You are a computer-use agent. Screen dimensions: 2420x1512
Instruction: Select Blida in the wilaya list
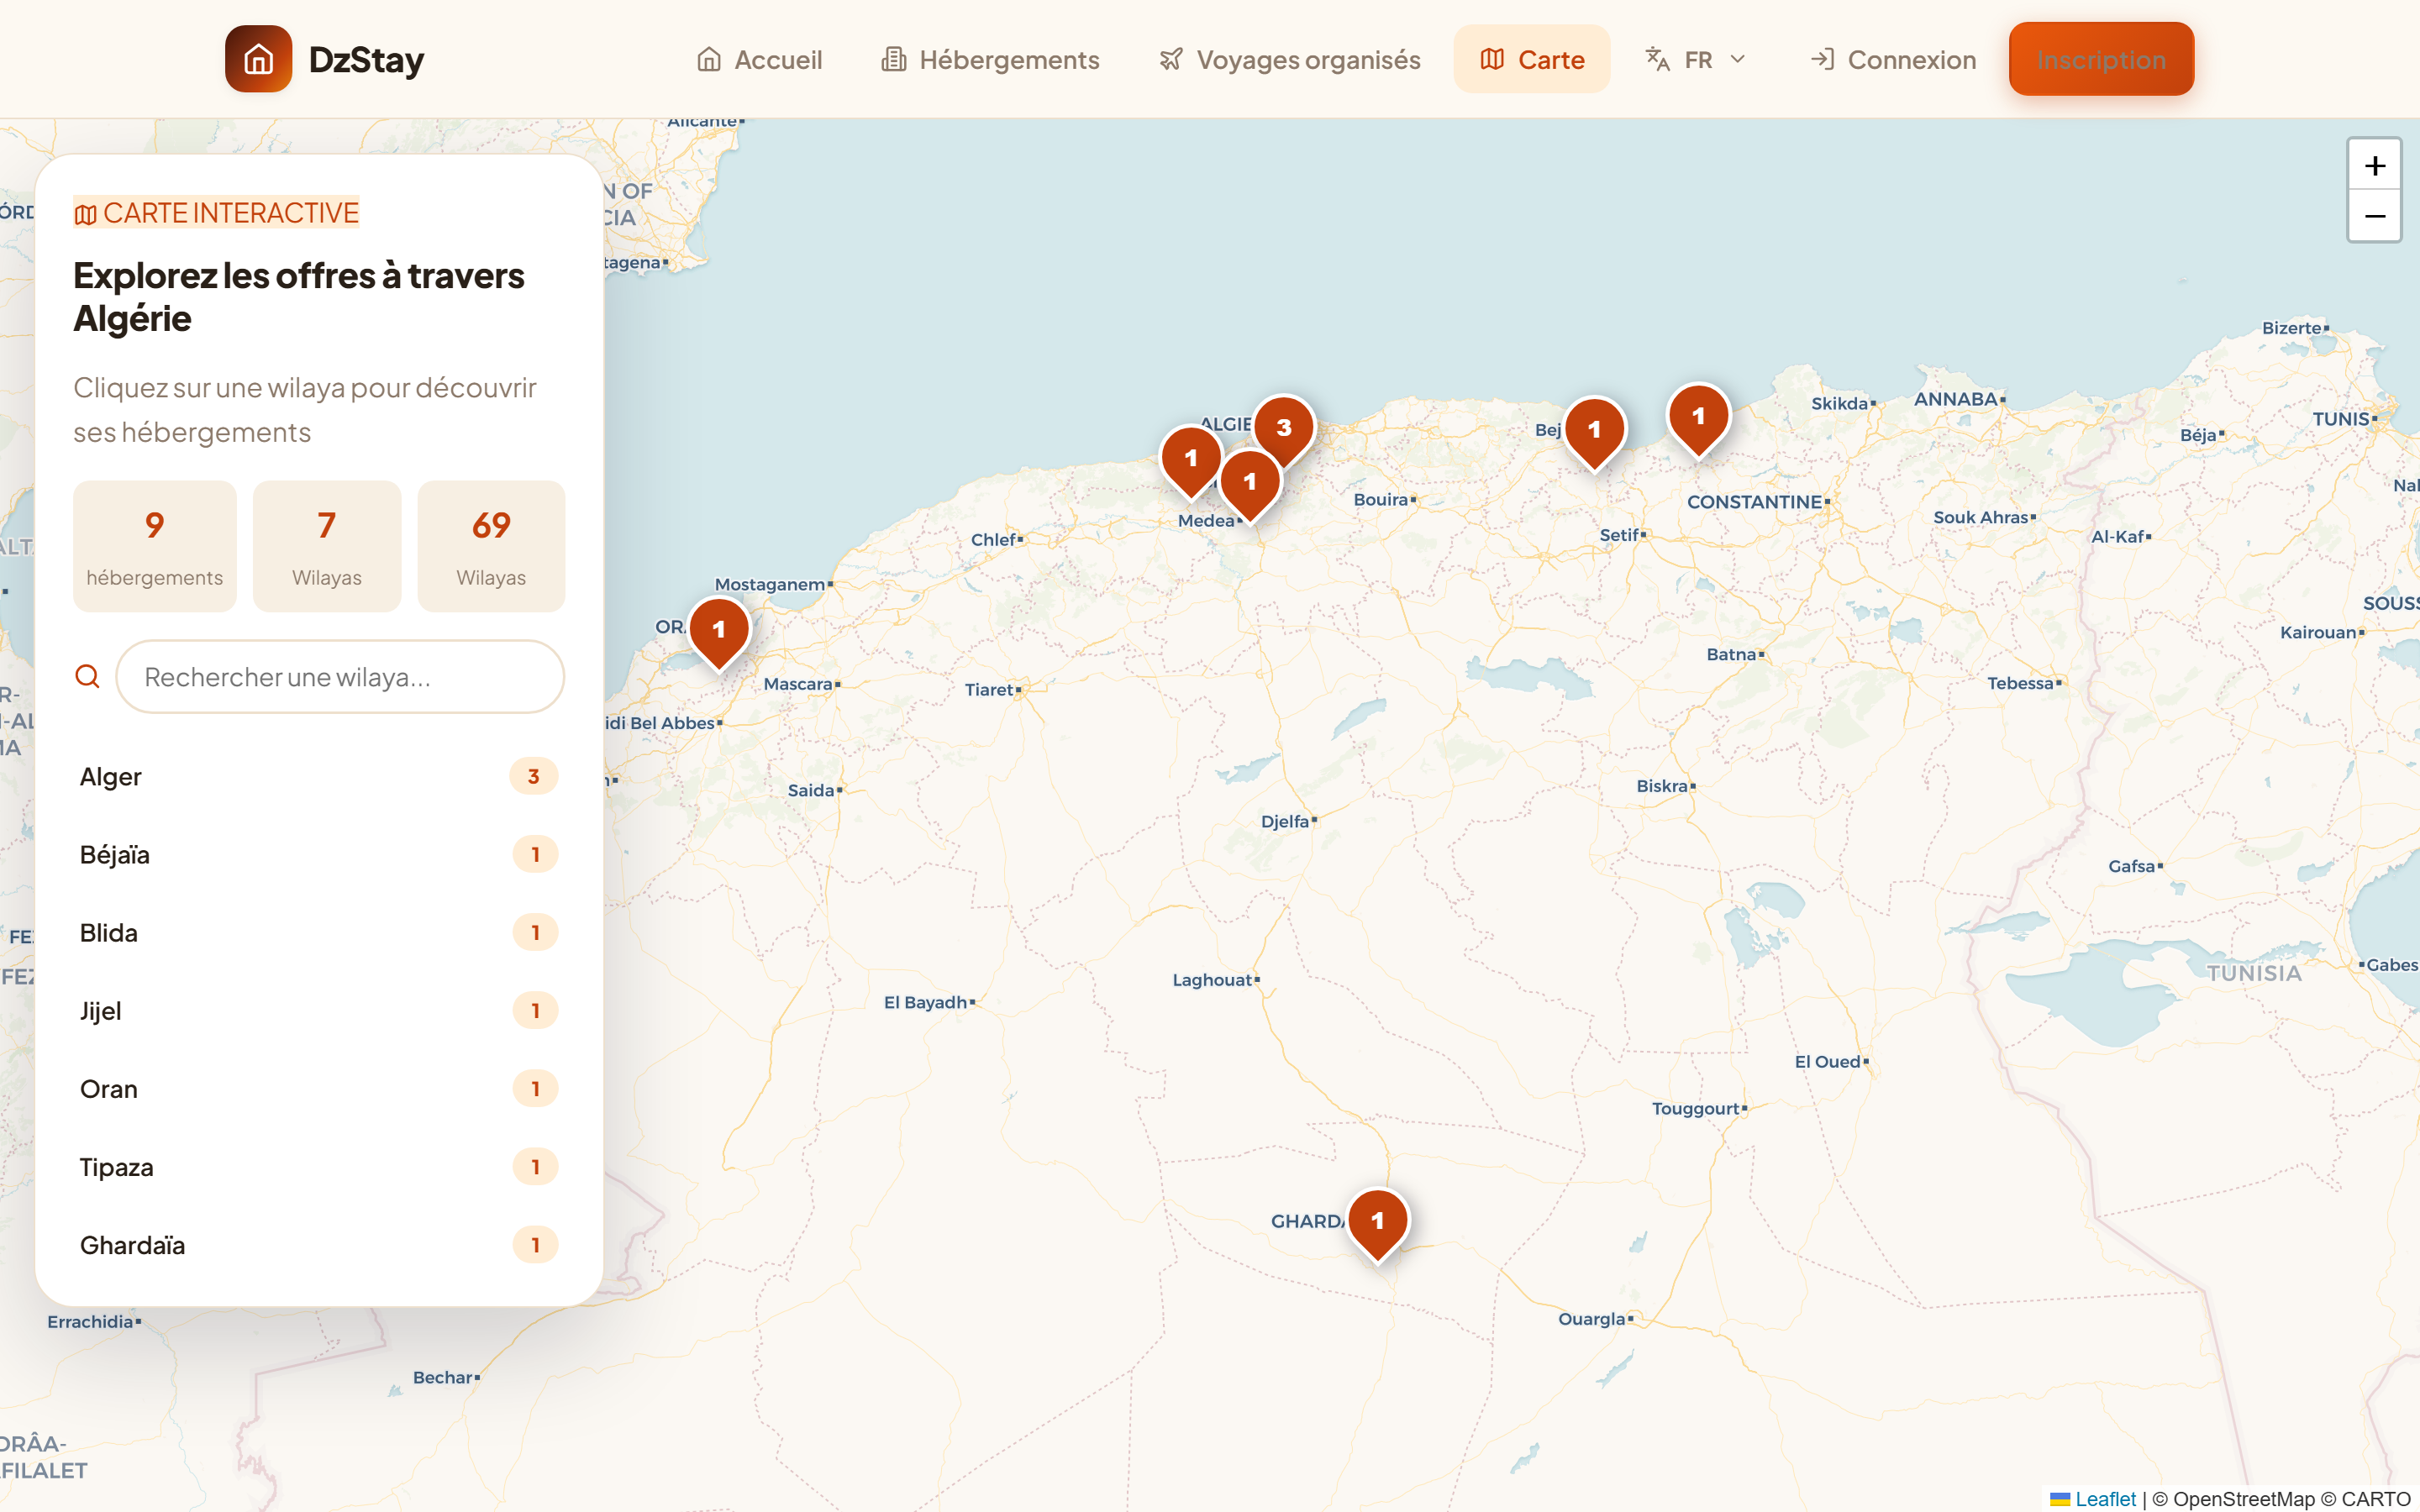click(x=319, y=932)
